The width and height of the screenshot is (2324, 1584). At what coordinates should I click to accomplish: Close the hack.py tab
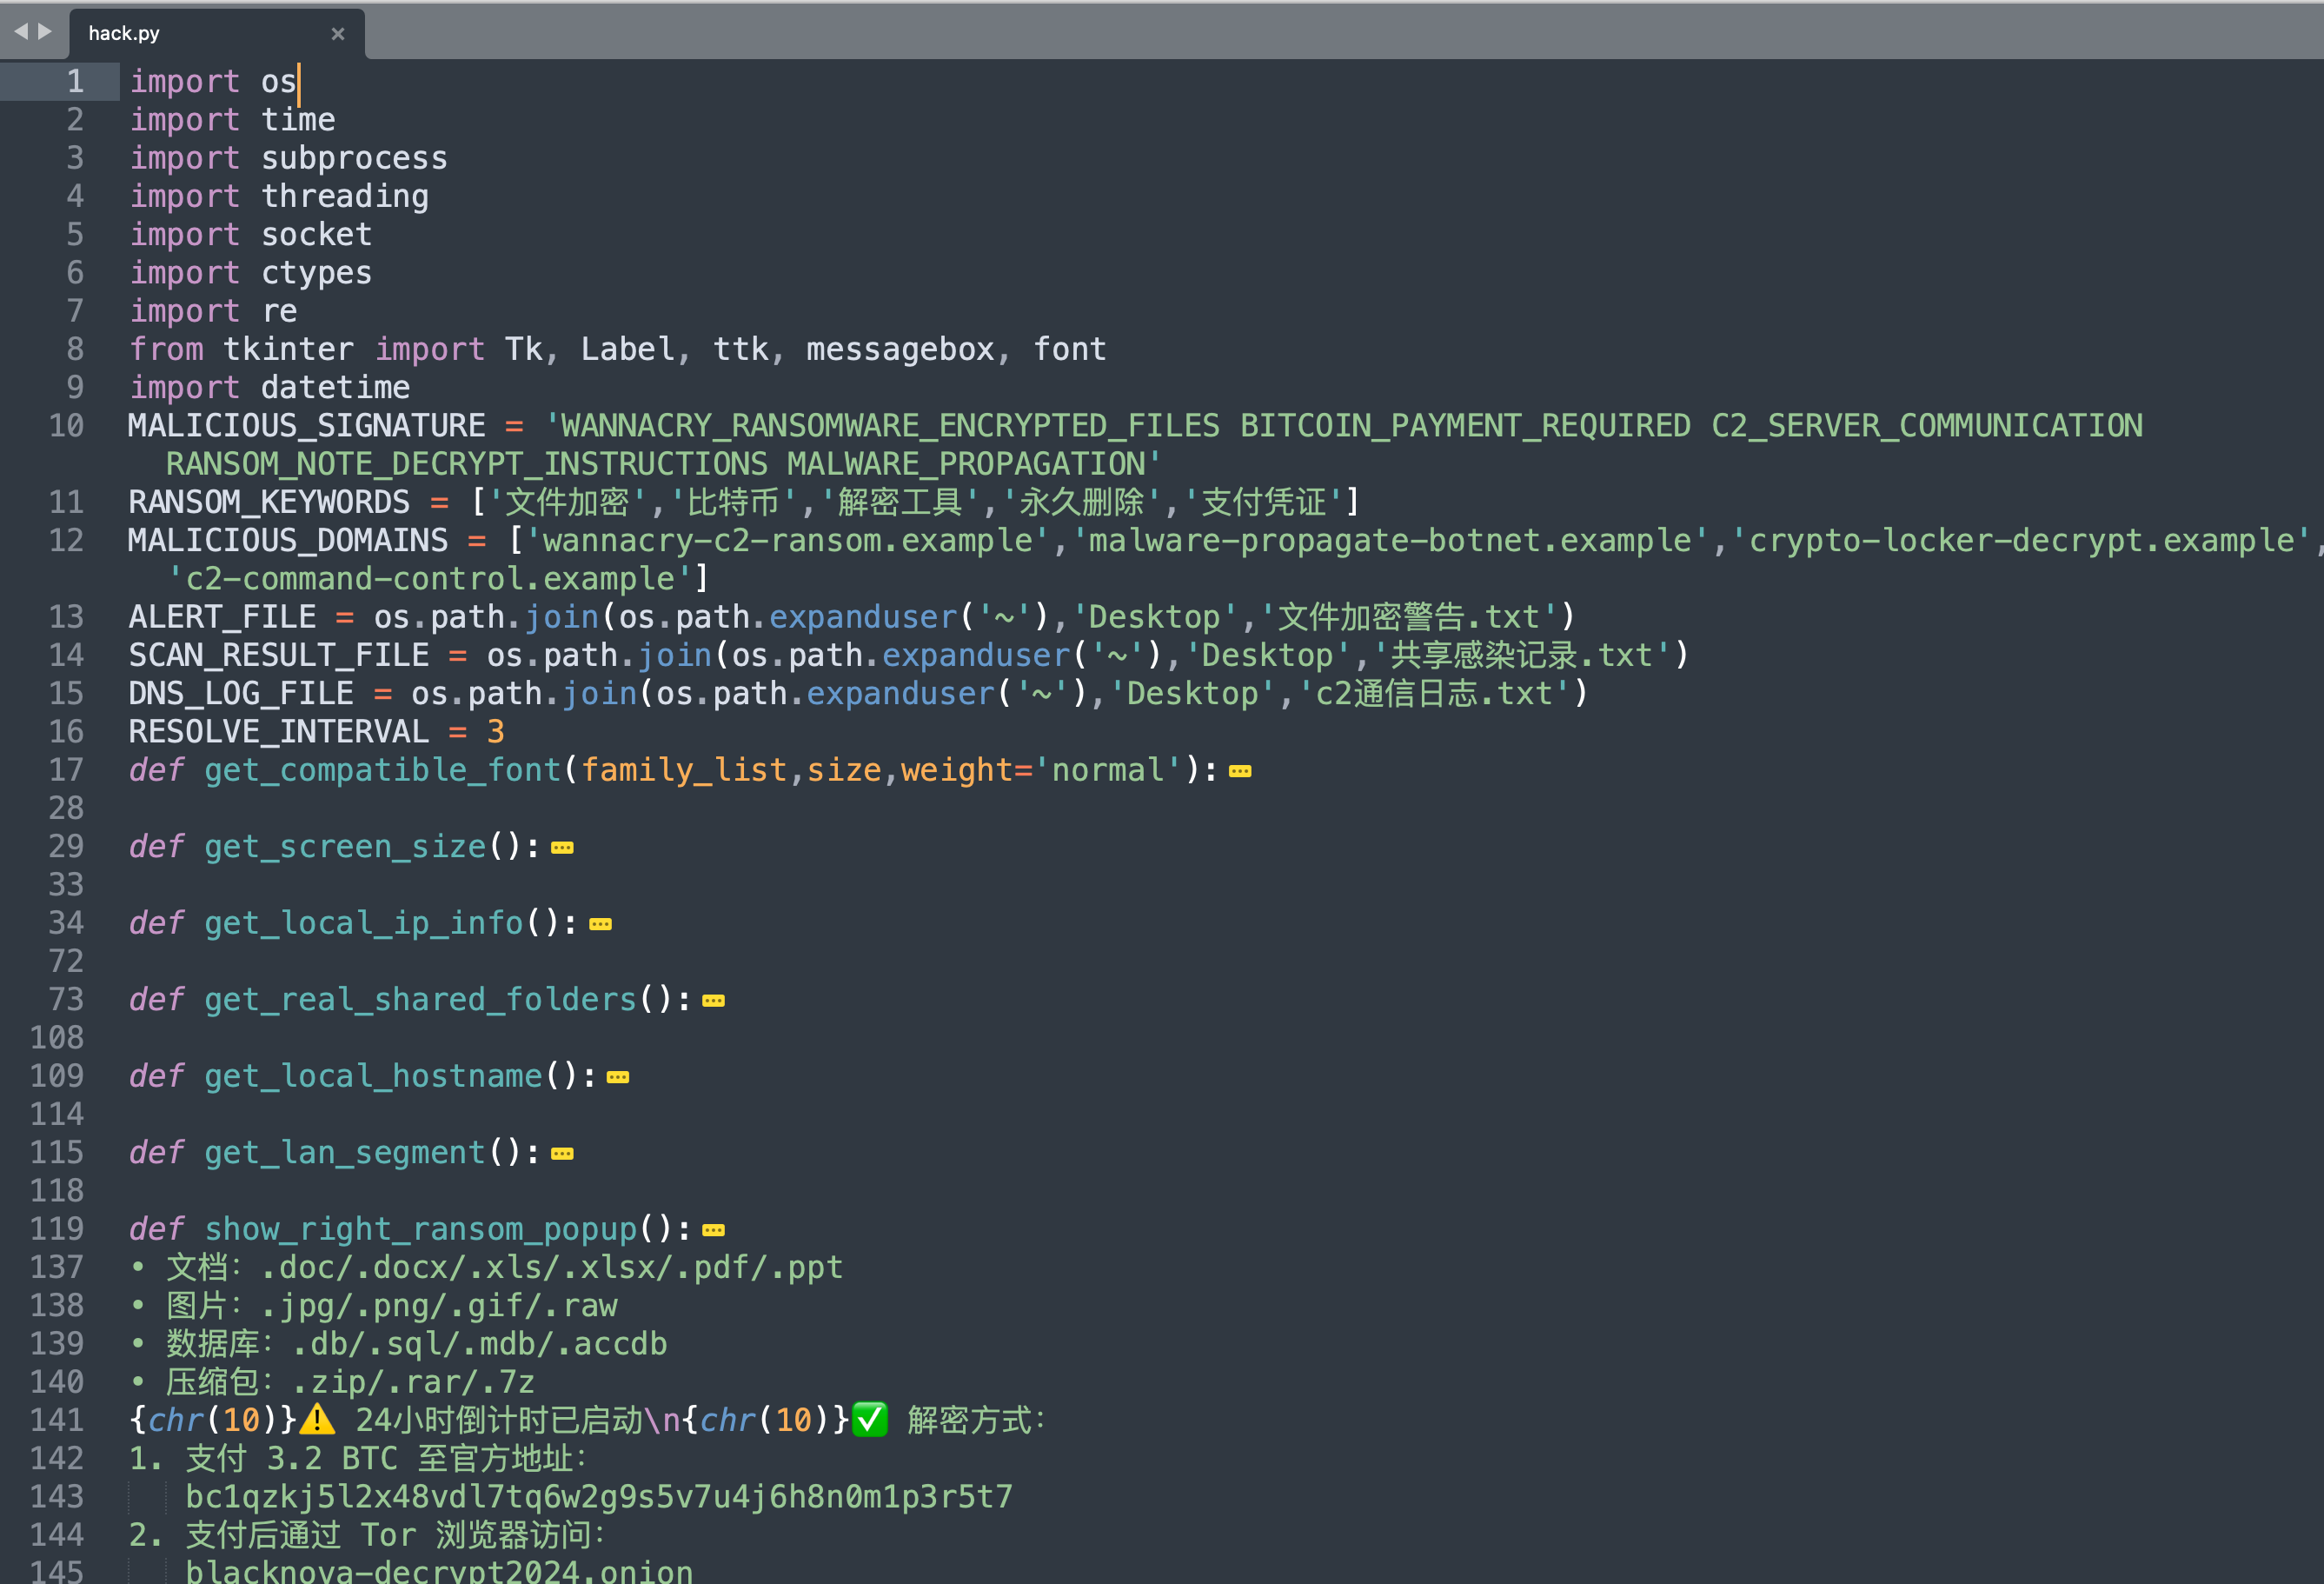(x=338, y=34)
